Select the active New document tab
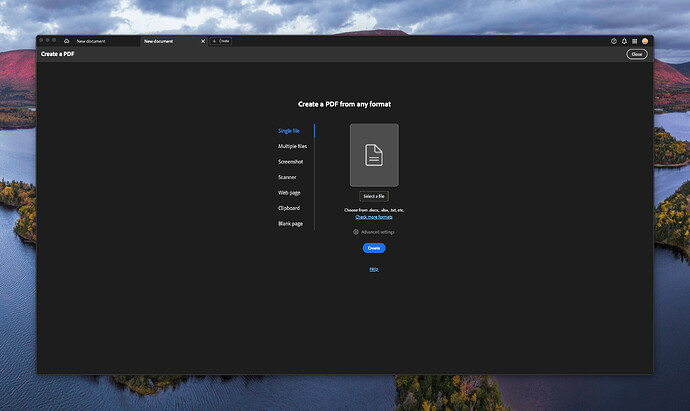Viewport: 690px width, 411px height. click(159, 41)
